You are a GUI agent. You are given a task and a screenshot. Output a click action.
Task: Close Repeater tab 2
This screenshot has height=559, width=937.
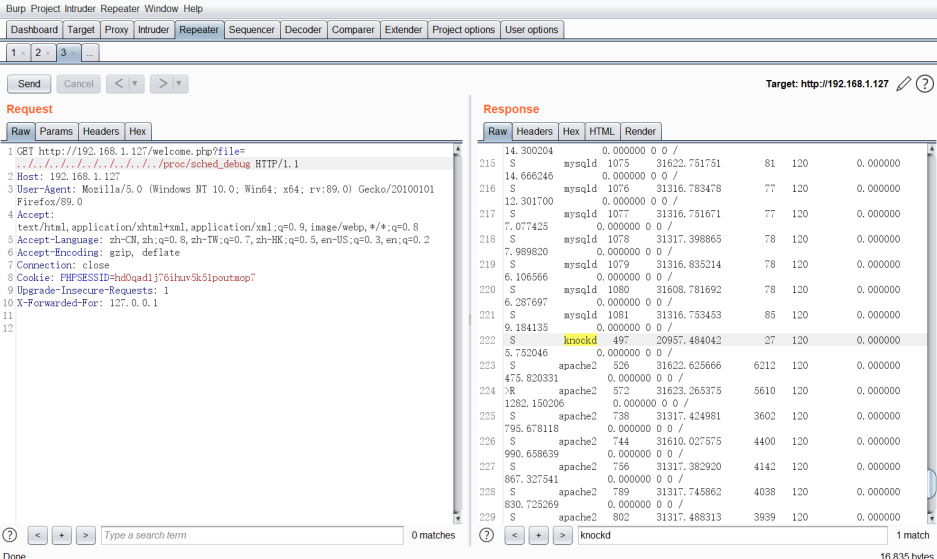coord(48,53)
